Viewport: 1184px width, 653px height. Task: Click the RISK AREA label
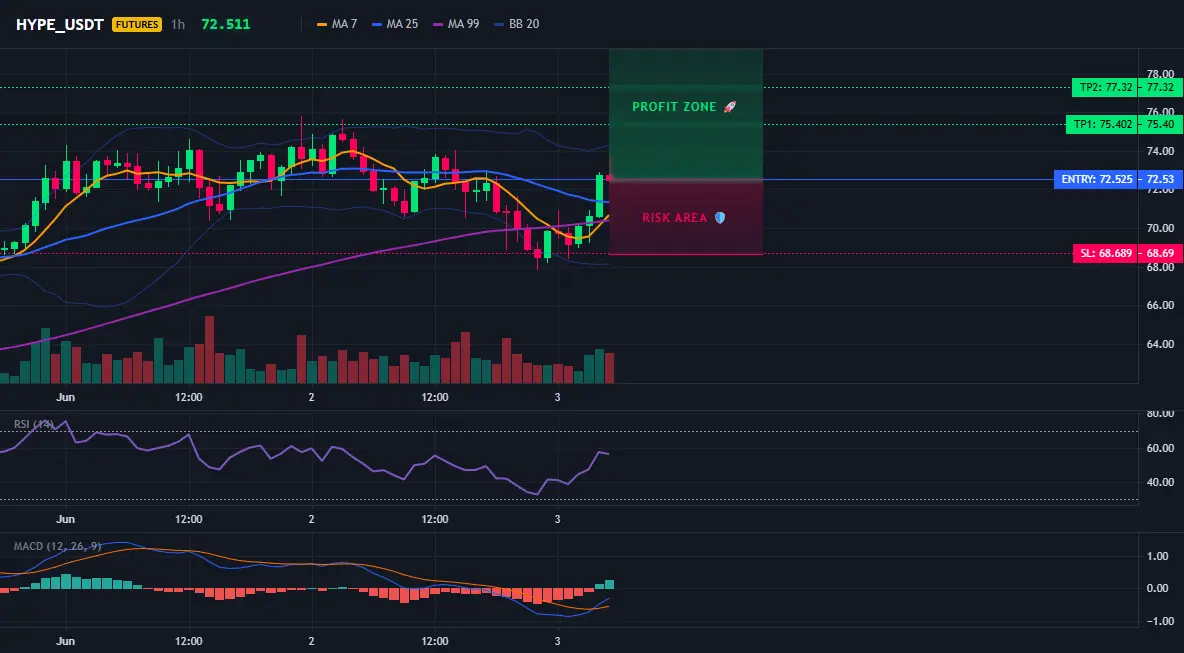click(x=674, y=218)
